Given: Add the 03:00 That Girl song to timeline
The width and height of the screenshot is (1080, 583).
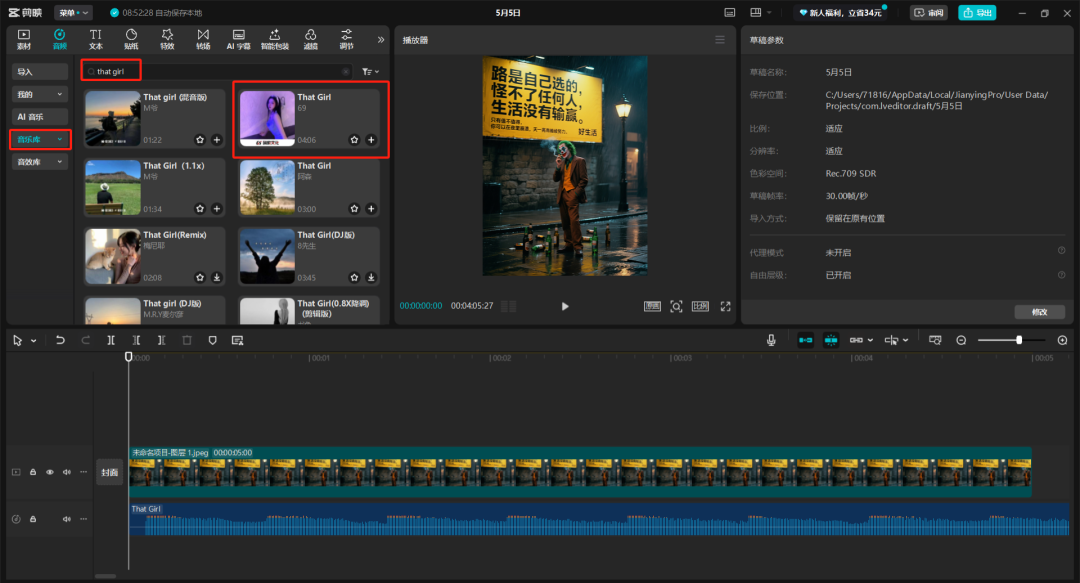Looking at the screenshot, I should (371, 209).
